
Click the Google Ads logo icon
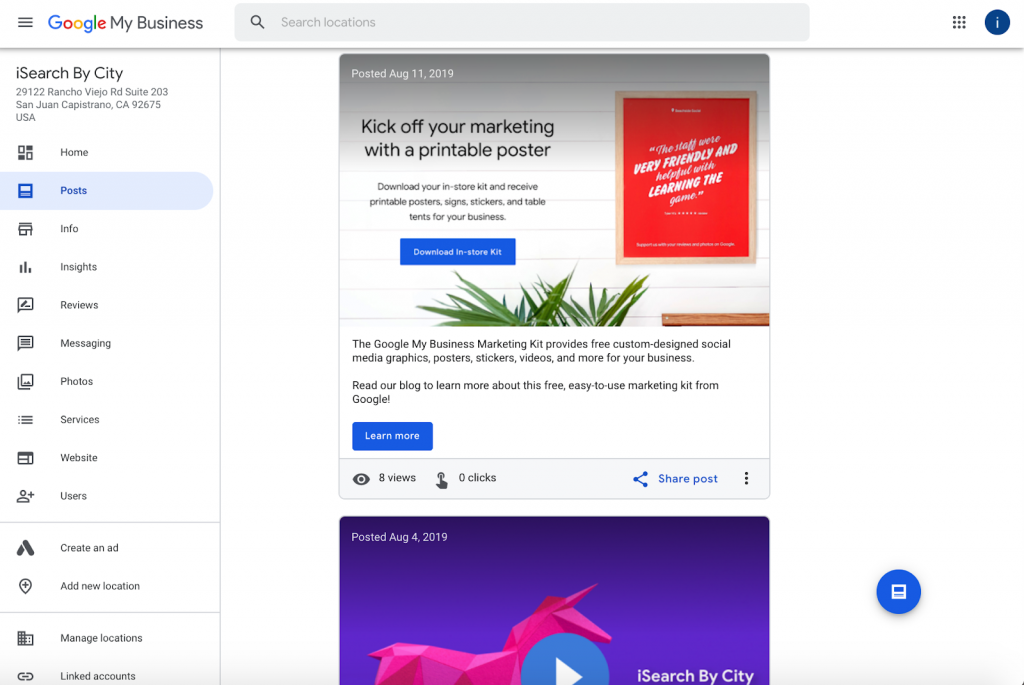tap(25, 548)
